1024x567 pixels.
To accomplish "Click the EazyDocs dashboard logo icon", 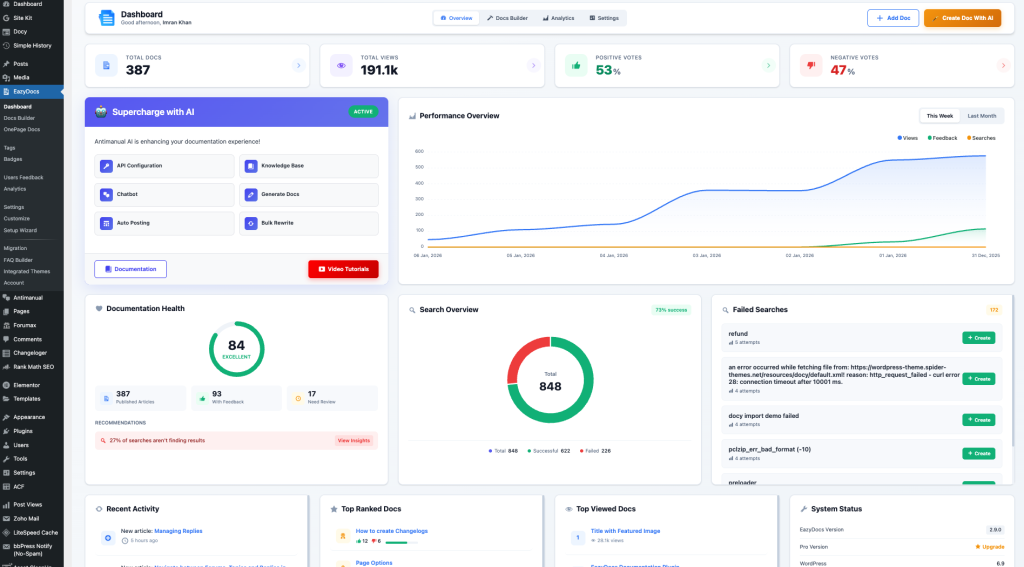I will point(106,18).
